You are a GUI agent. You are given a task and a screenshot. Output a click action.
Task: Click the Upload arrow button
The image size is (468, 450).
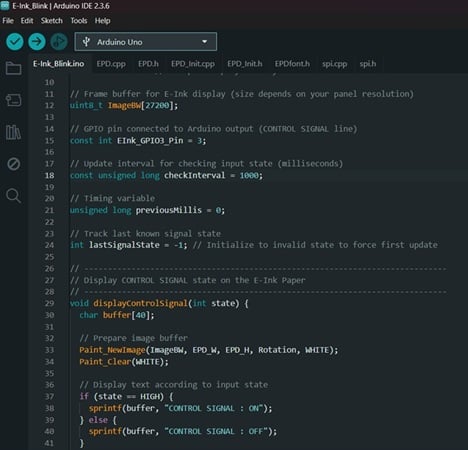tap(37, 42)
